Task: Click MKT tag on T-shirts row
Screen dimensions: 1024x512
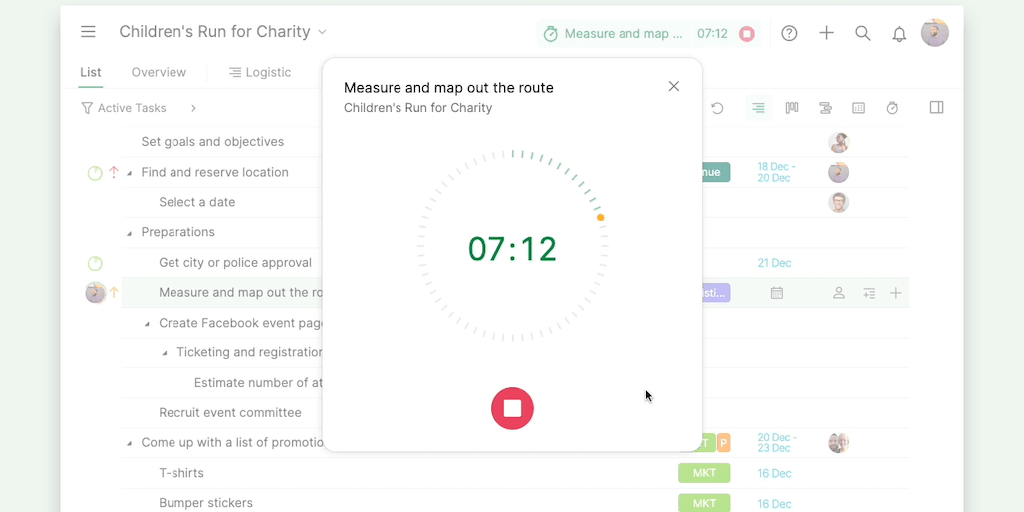Action: [704, 473]
